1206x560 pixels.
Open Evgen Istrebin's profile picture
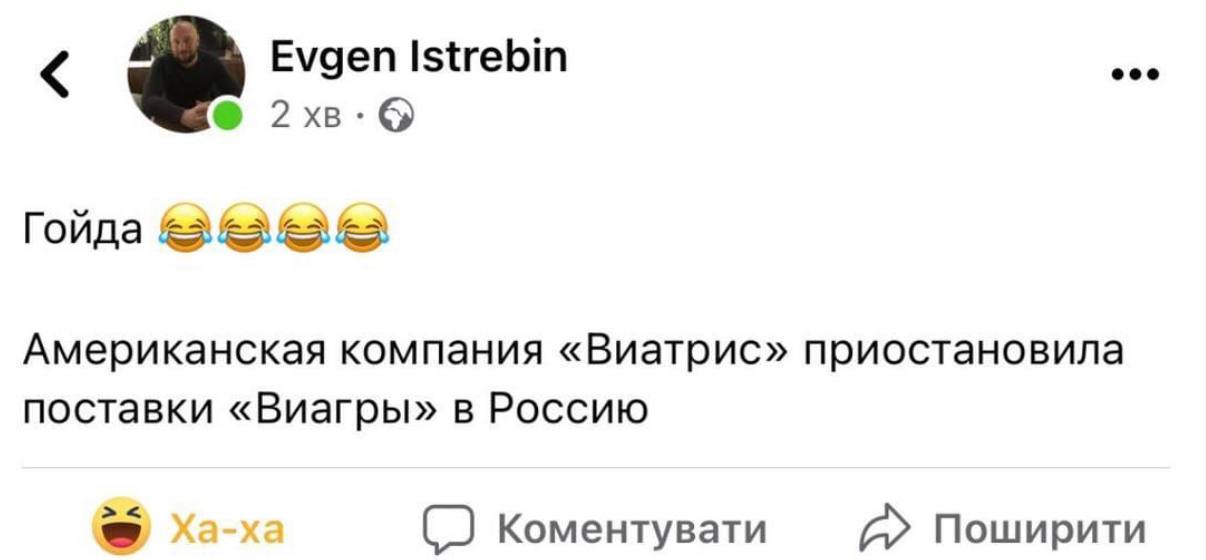click(x=186, y=72)
